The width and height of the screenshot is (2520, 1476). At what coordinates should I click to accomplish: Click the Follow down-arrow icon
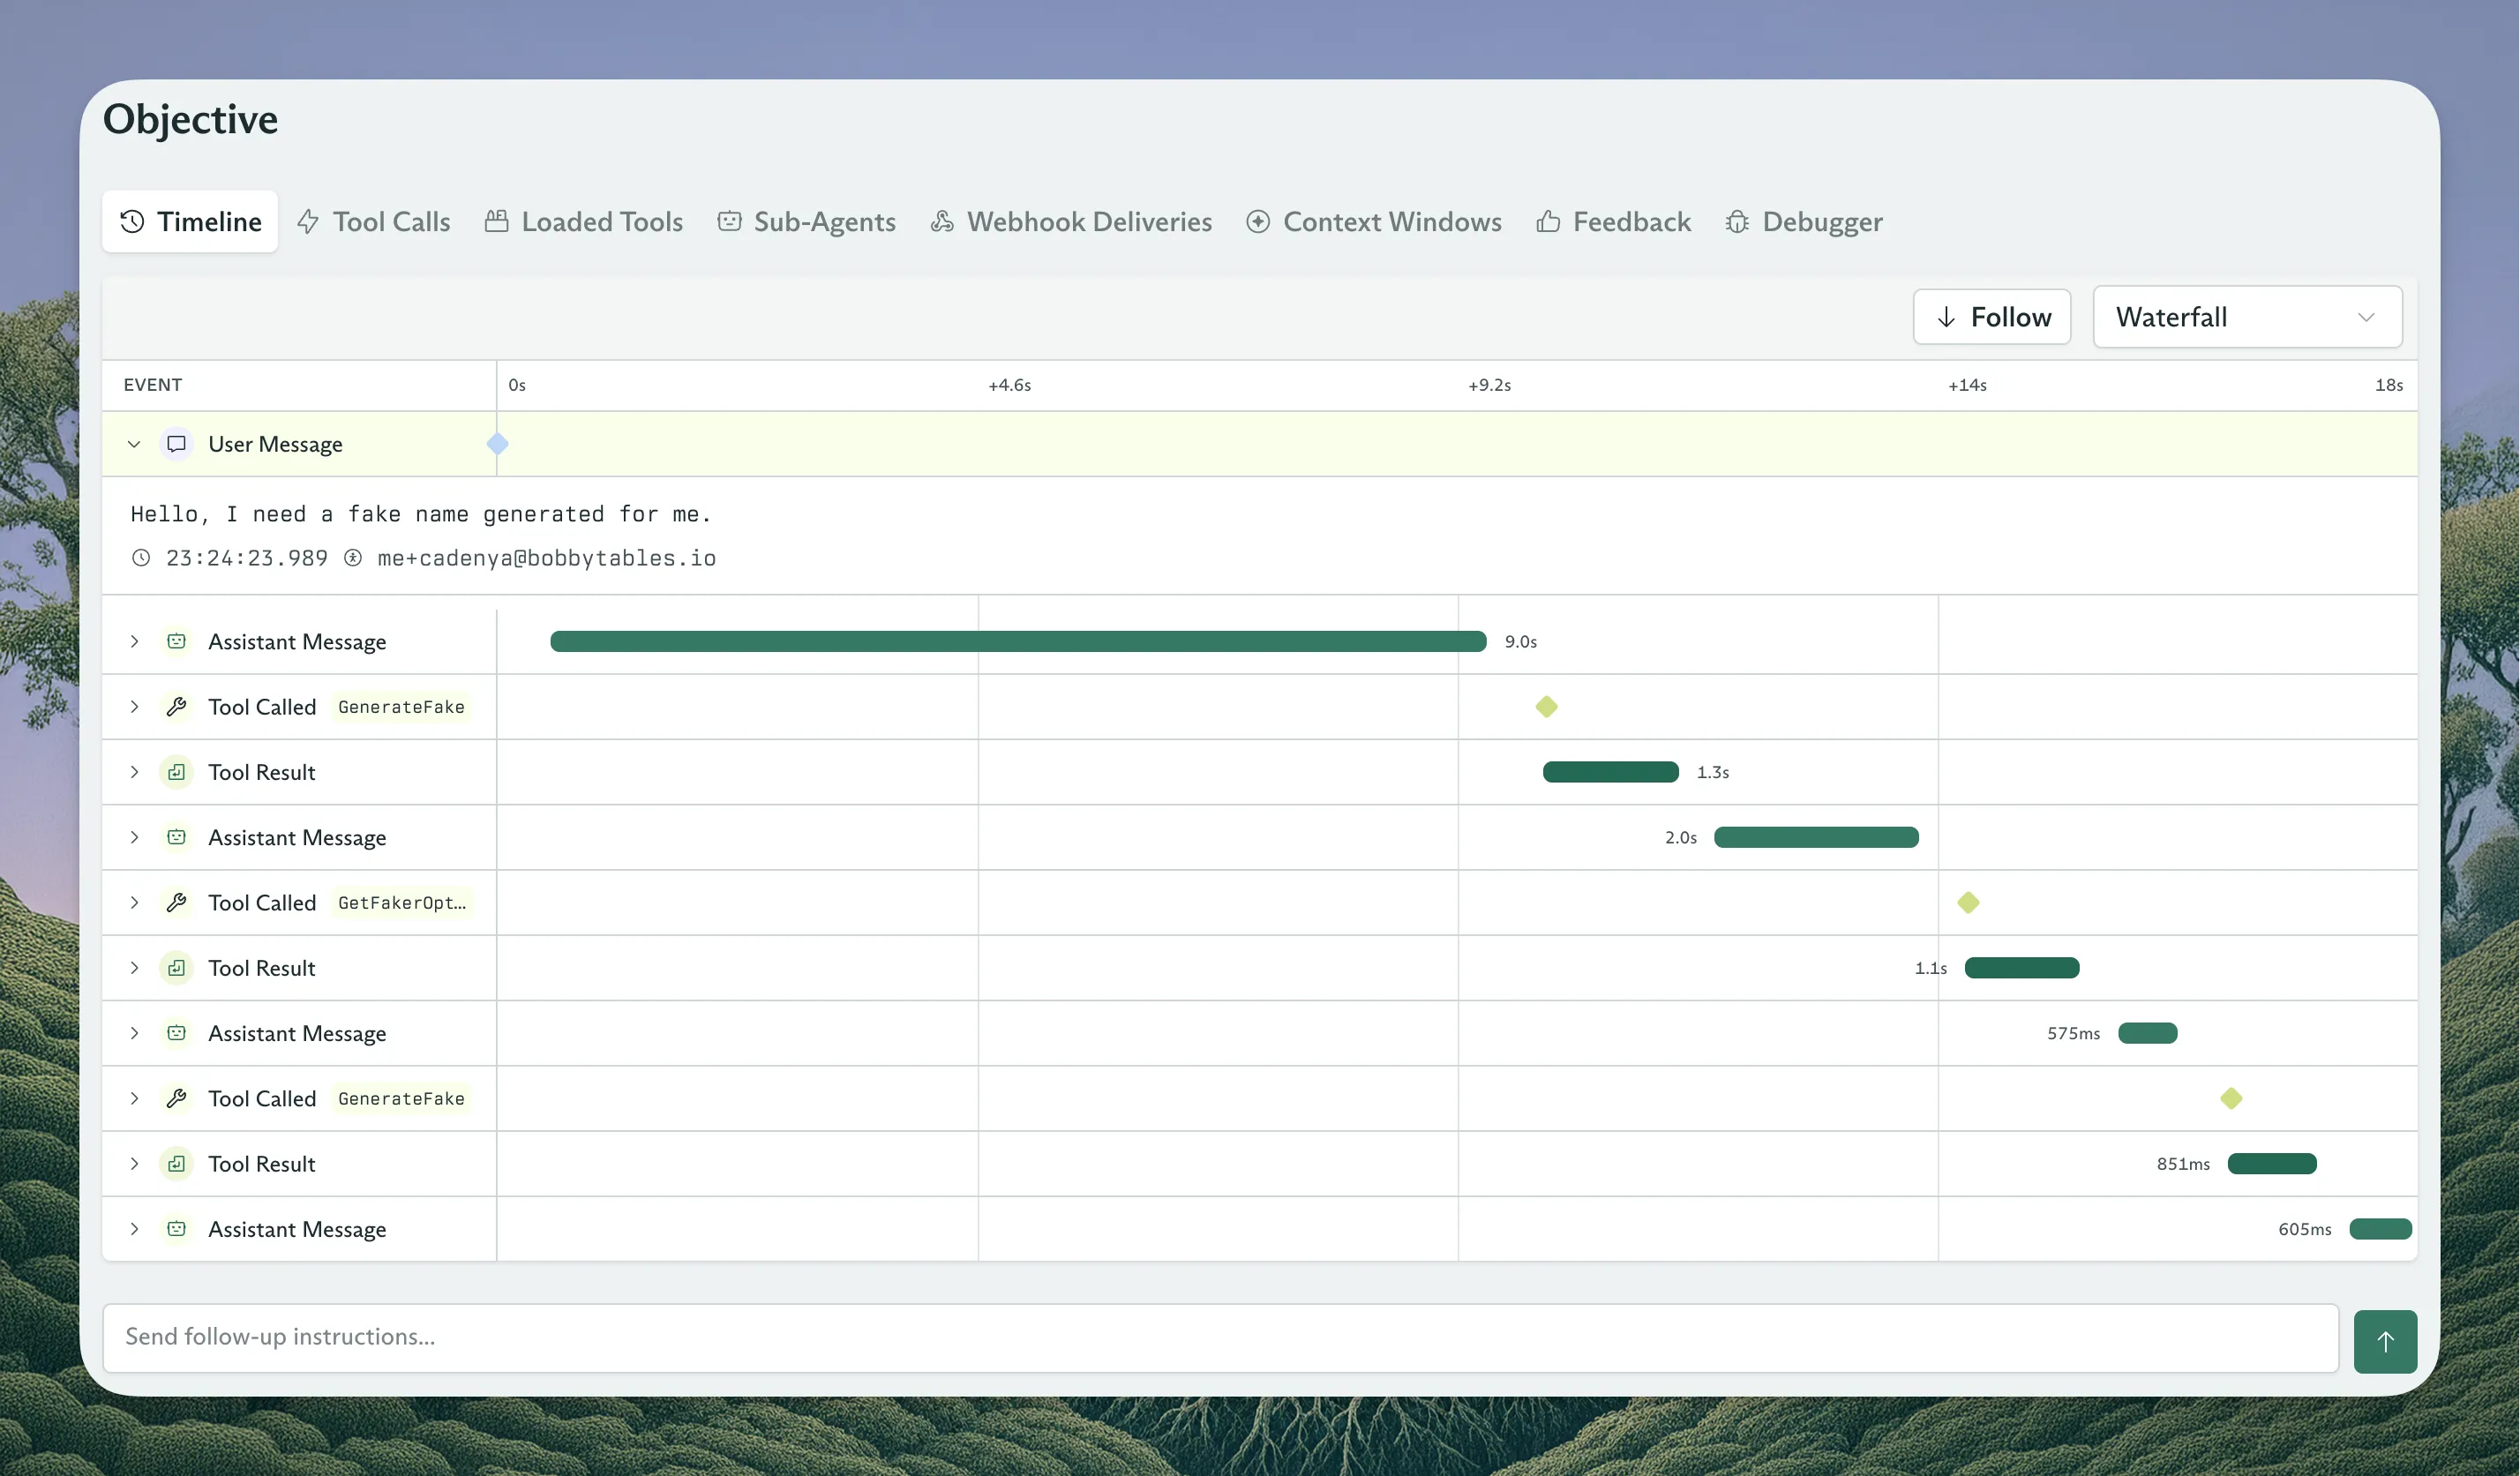tap(1946, 317)
